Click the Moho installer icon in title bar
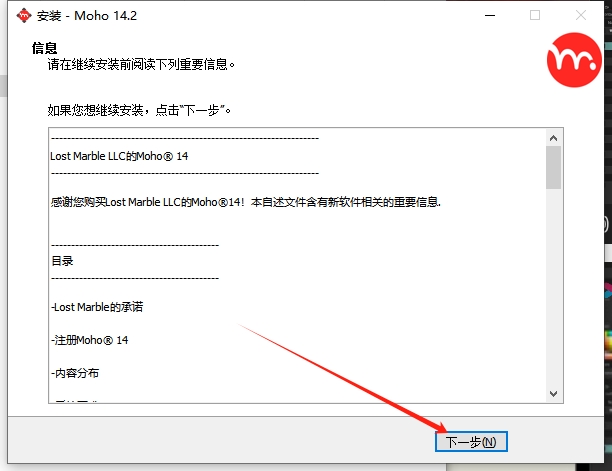 coord(24,16)
